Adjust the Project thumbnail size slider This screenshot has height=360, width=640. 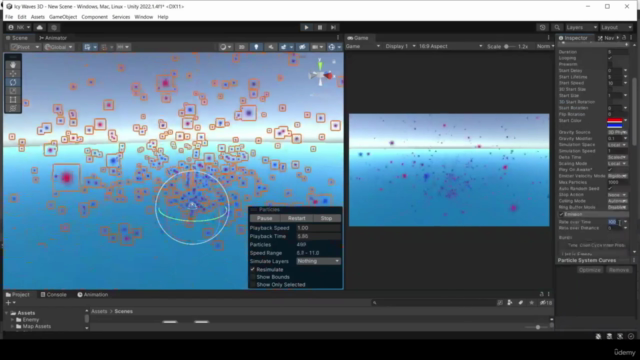tap(538, 327)
